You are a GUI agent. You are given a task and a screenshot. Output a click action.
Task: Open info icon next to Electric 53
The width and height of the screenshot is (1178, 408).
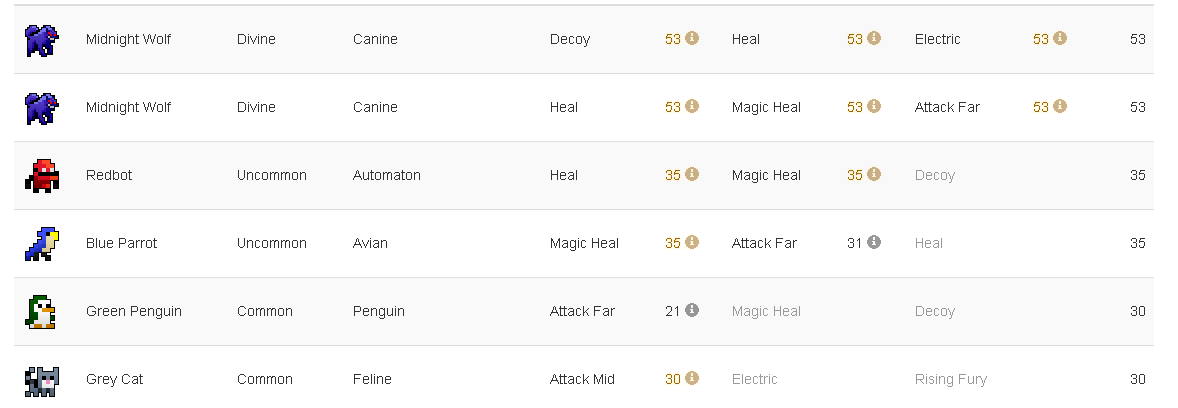(1059, 38)
